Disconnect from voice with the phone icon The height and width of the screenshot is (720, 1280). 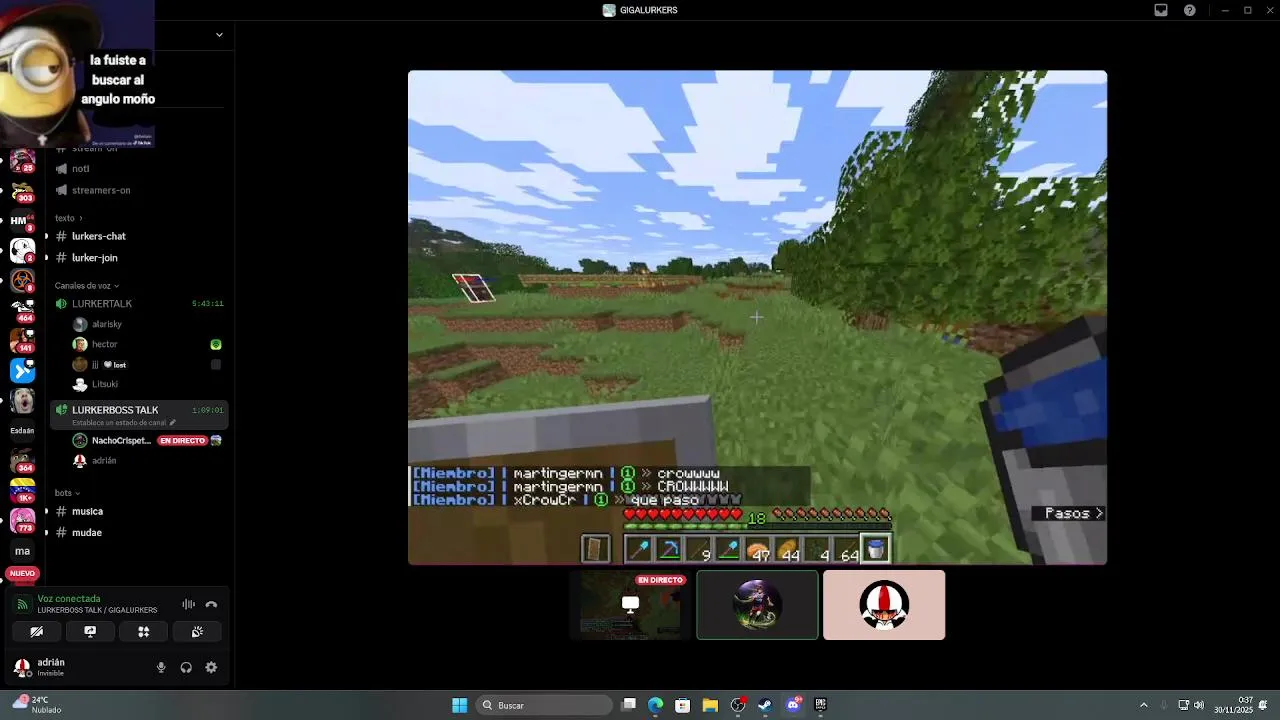(x=211, y=604)
